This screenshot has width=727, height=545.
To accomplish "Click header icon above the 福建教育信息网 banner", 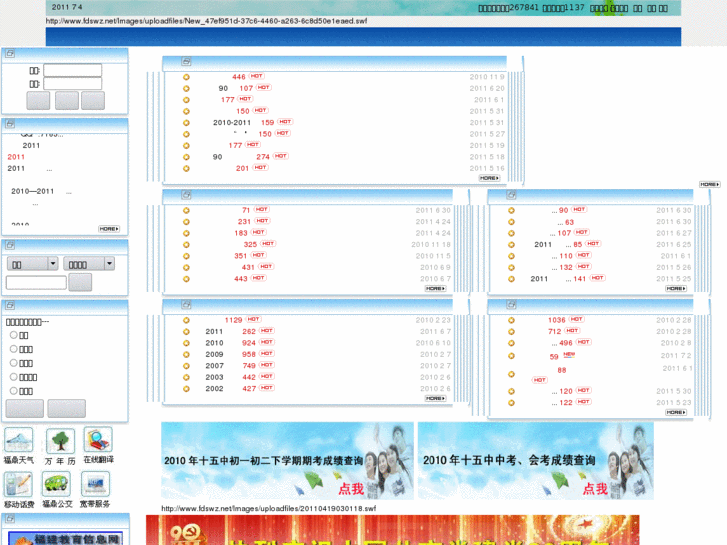I will (x=10, y=519).
